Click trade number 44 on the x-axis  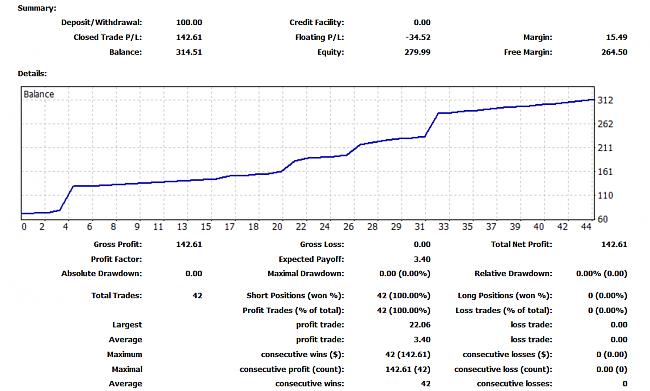pyautogui.click(x=586, y=227)
